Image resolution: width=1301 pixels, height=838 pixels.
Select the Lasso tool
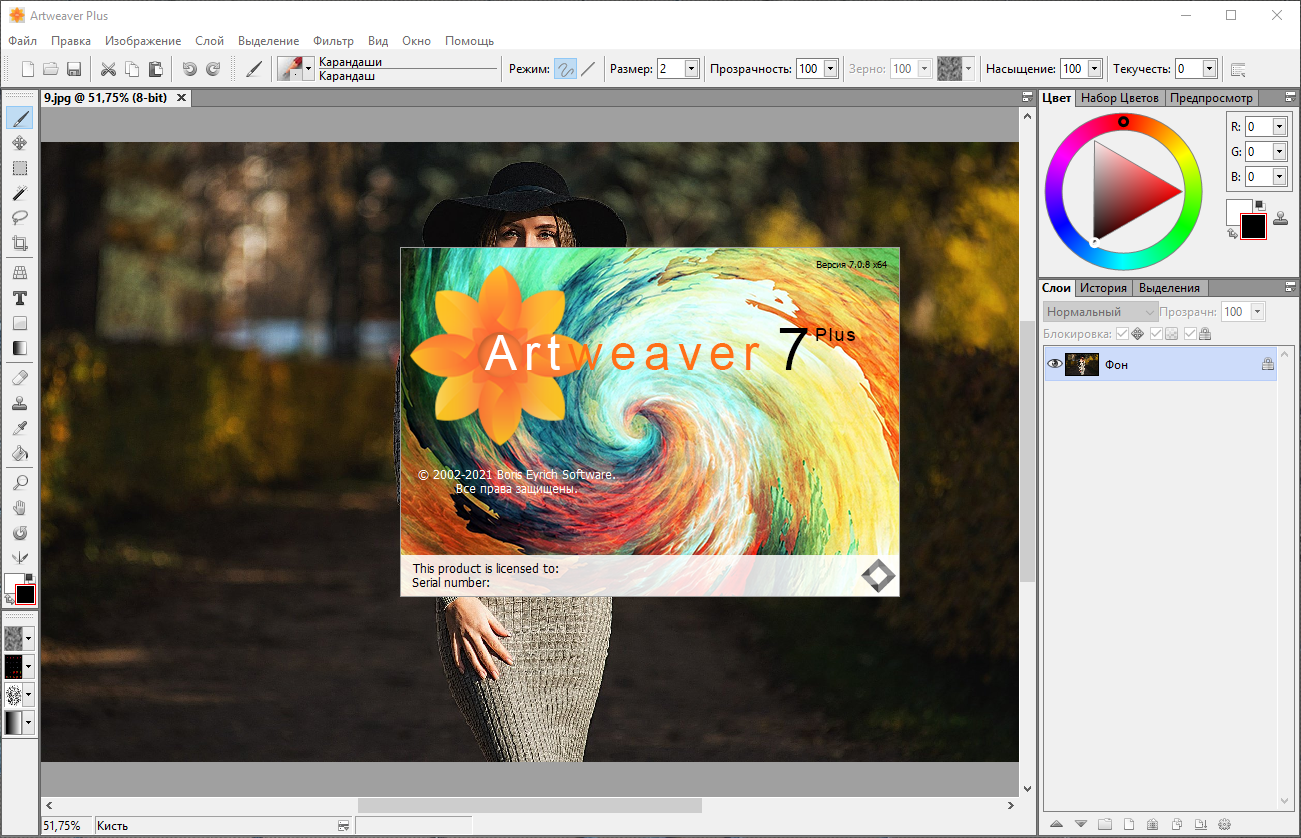click(x=19, y=217)
